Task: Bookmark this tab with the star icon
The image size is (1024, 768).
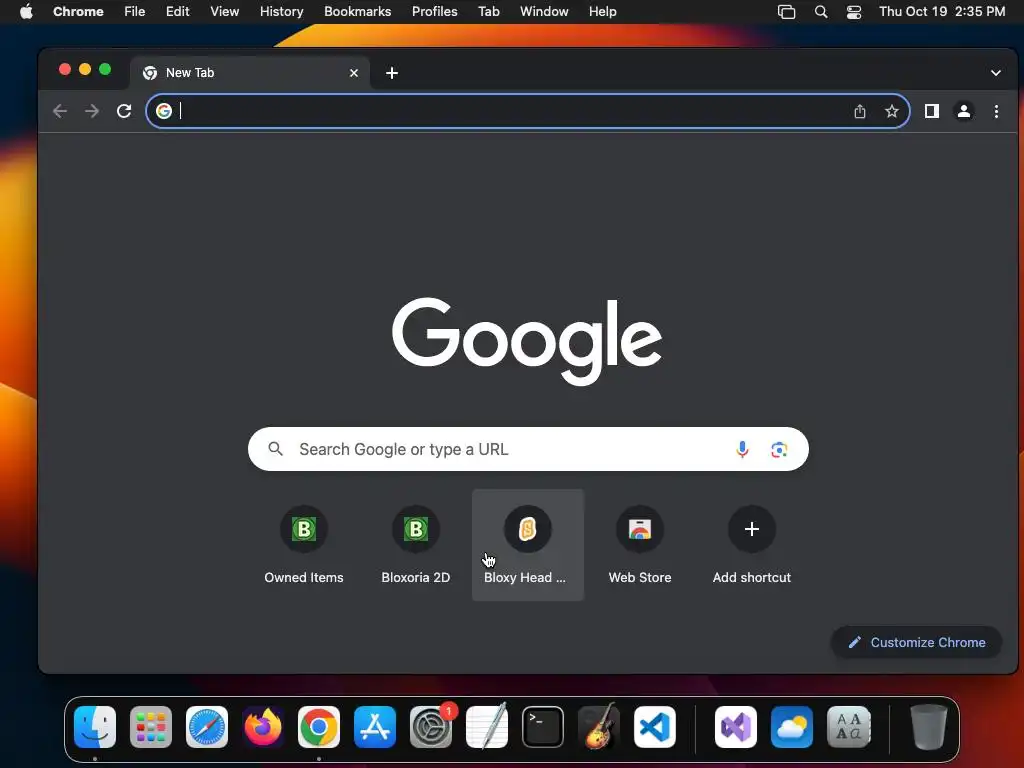Action: (x=891, y=111)
